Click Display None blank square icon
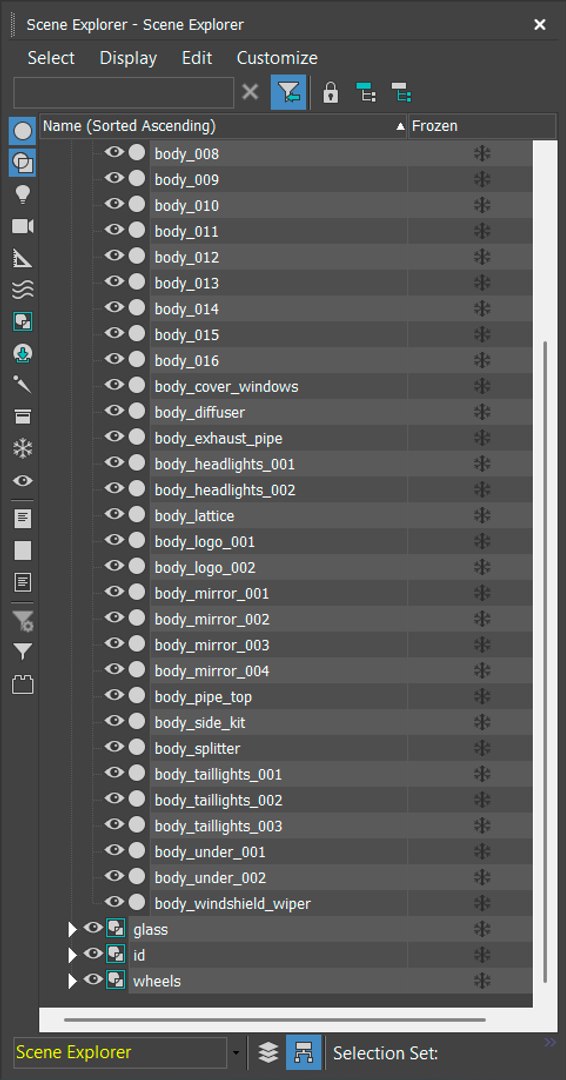The height and width of the screenshot is (1080, 566). click(23, 550)
